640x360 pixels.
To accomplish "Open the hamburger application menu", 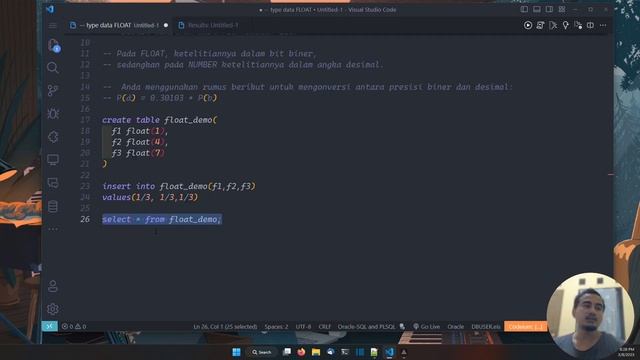I will coord(53,26).
